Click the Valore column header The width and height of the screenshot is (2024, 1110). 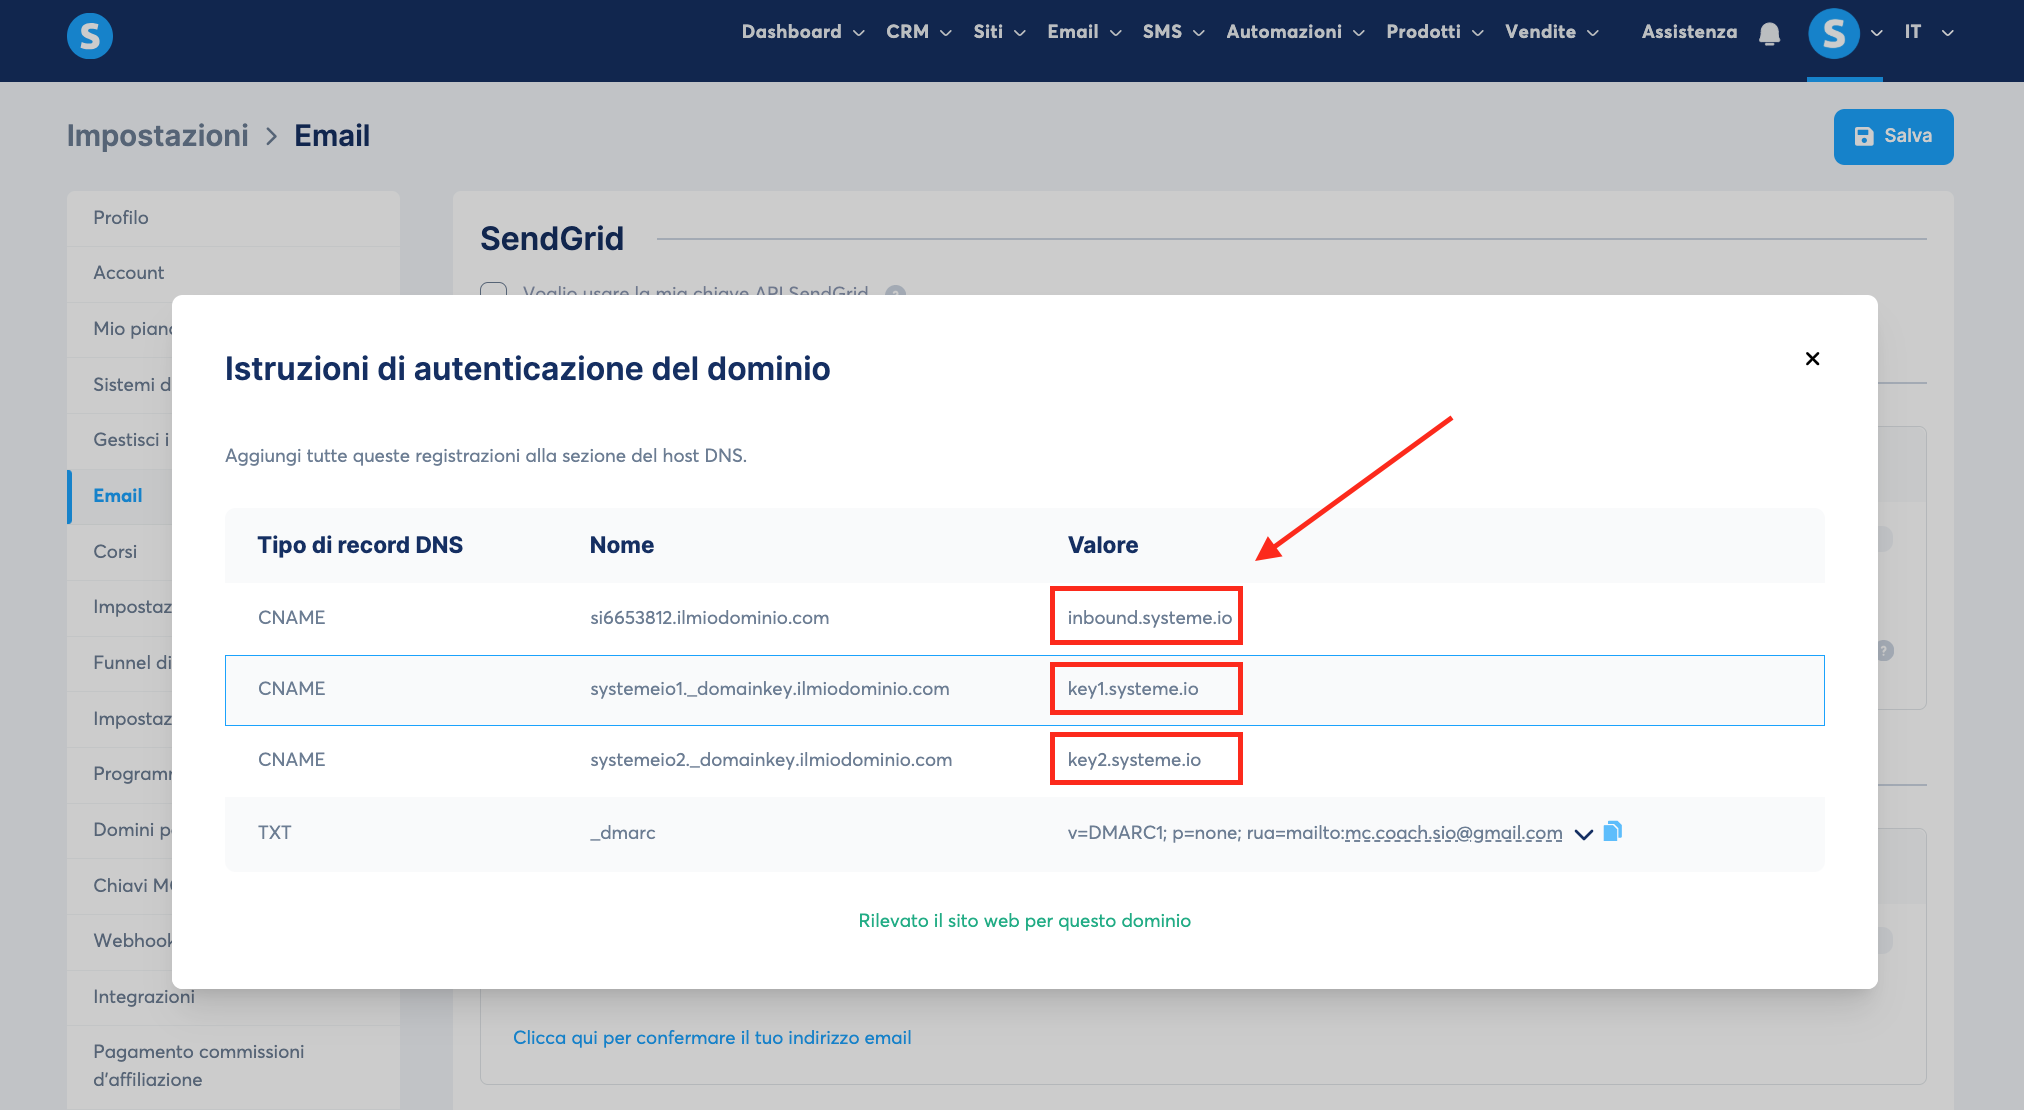pyautogui.click(x=1103, y=545)
